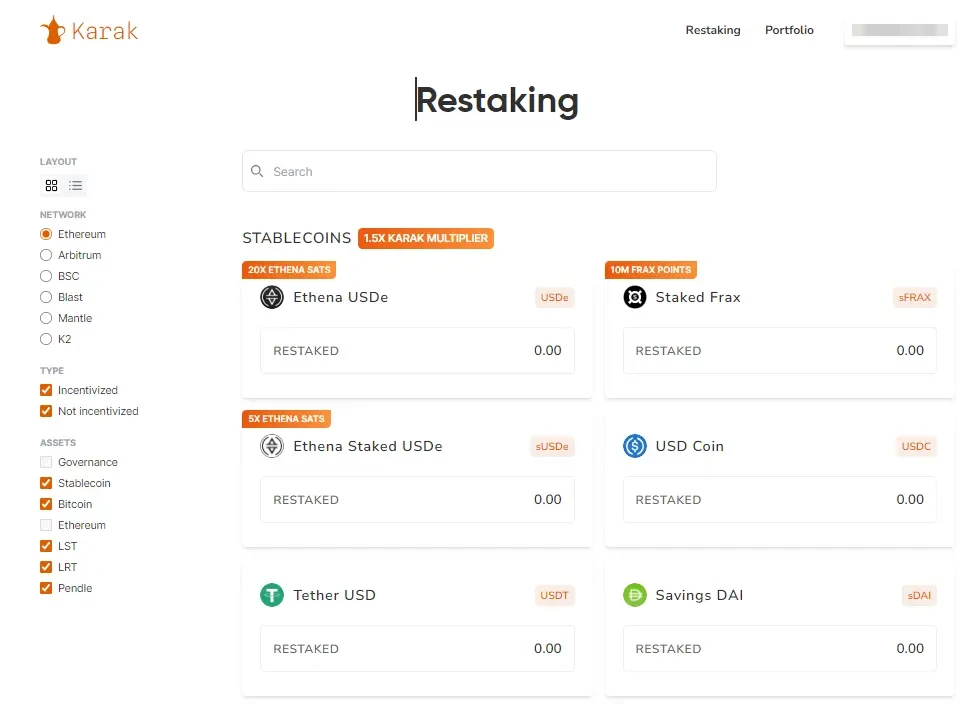Select the Mantle network option
Screen dimensions: 970x709
pyautogui.click(x=46, y=318)
